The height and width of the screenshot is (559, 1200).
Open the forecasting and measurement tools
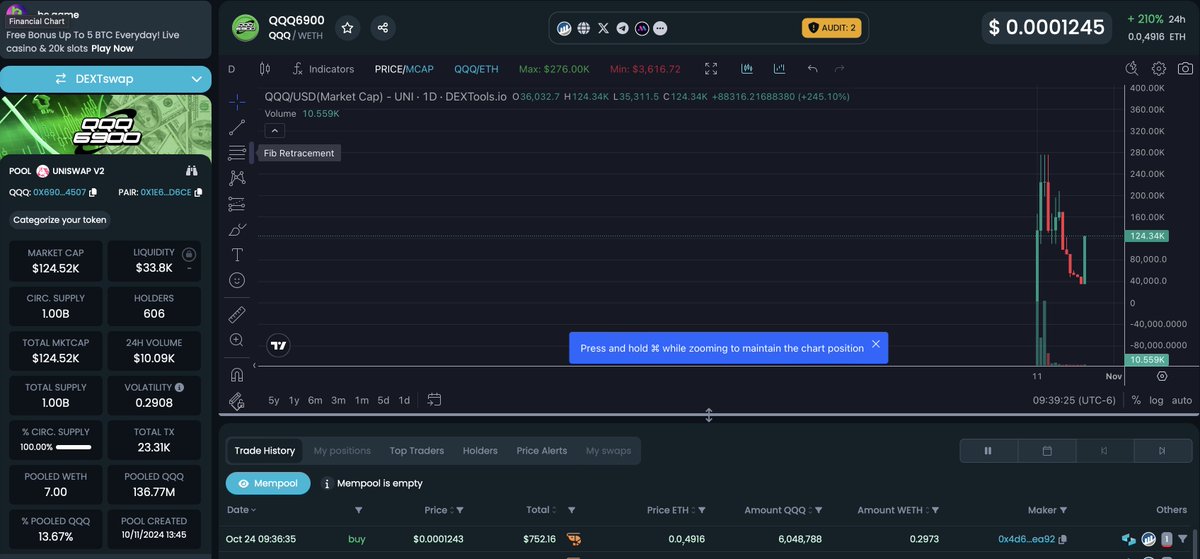237,204
